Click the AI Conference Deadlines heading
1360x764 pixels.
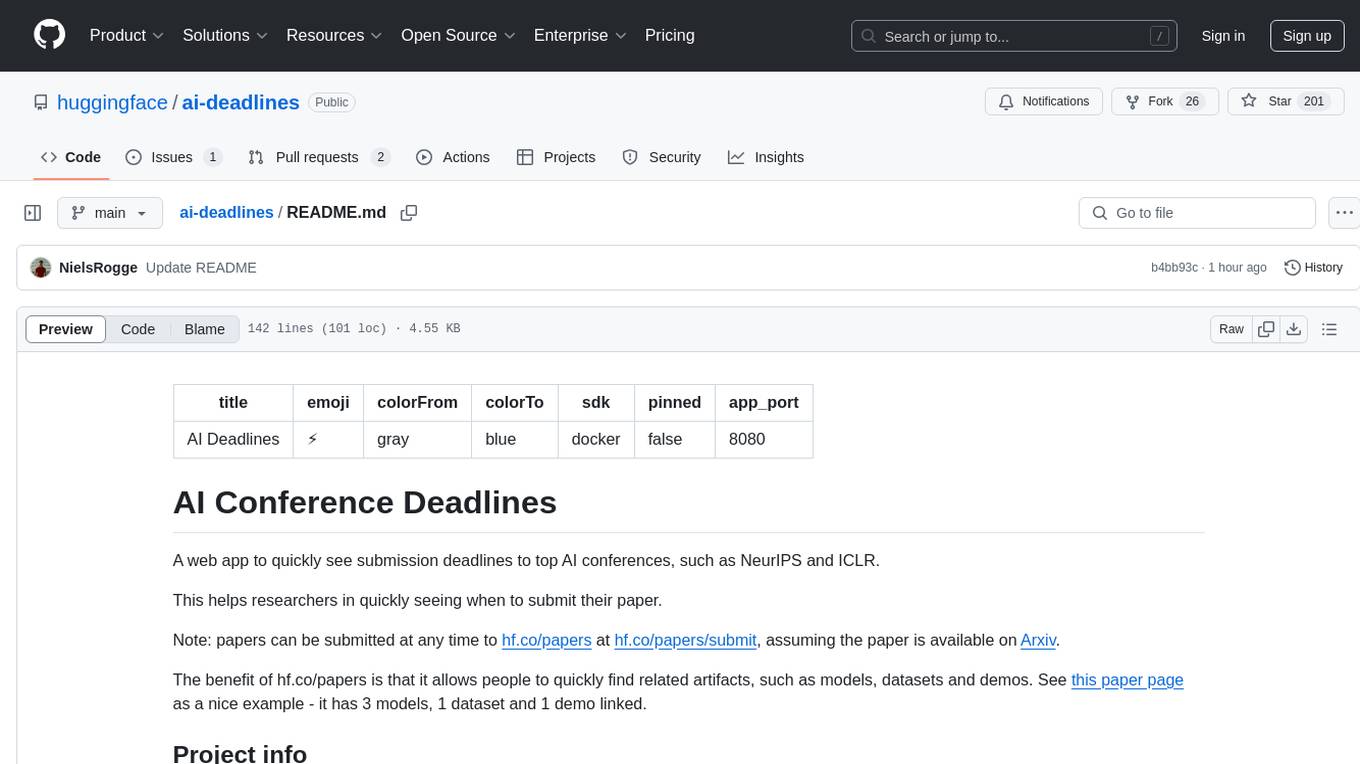[x=365, y=502]
